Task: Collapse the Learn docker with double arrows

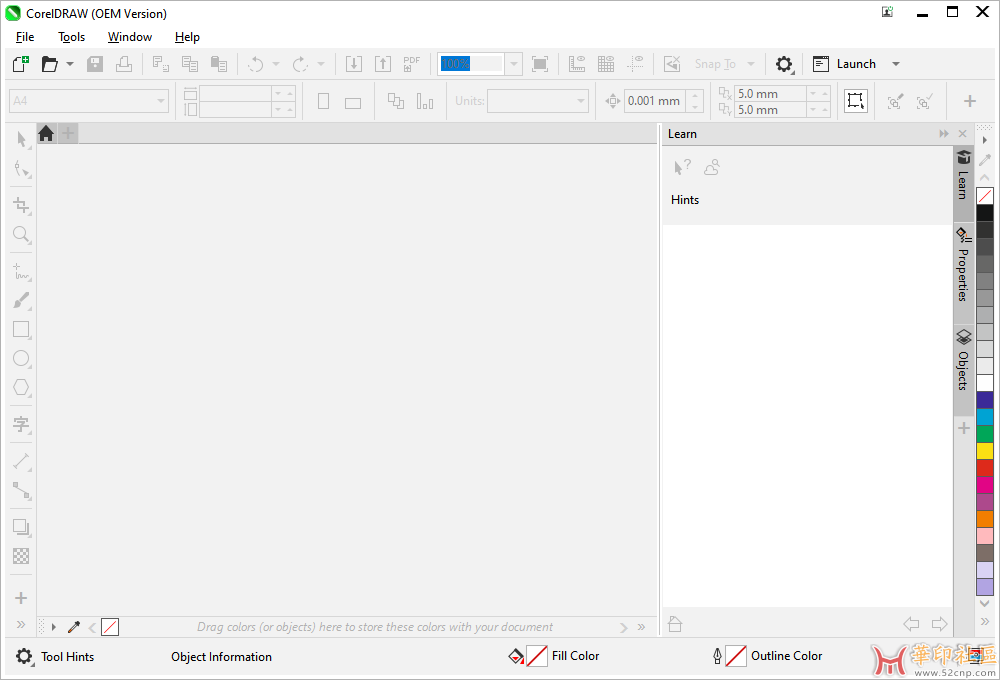Action: (944, 134)
